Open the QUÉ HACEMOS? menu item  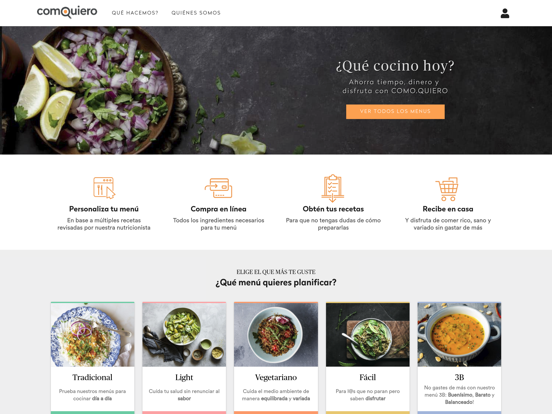135,13
